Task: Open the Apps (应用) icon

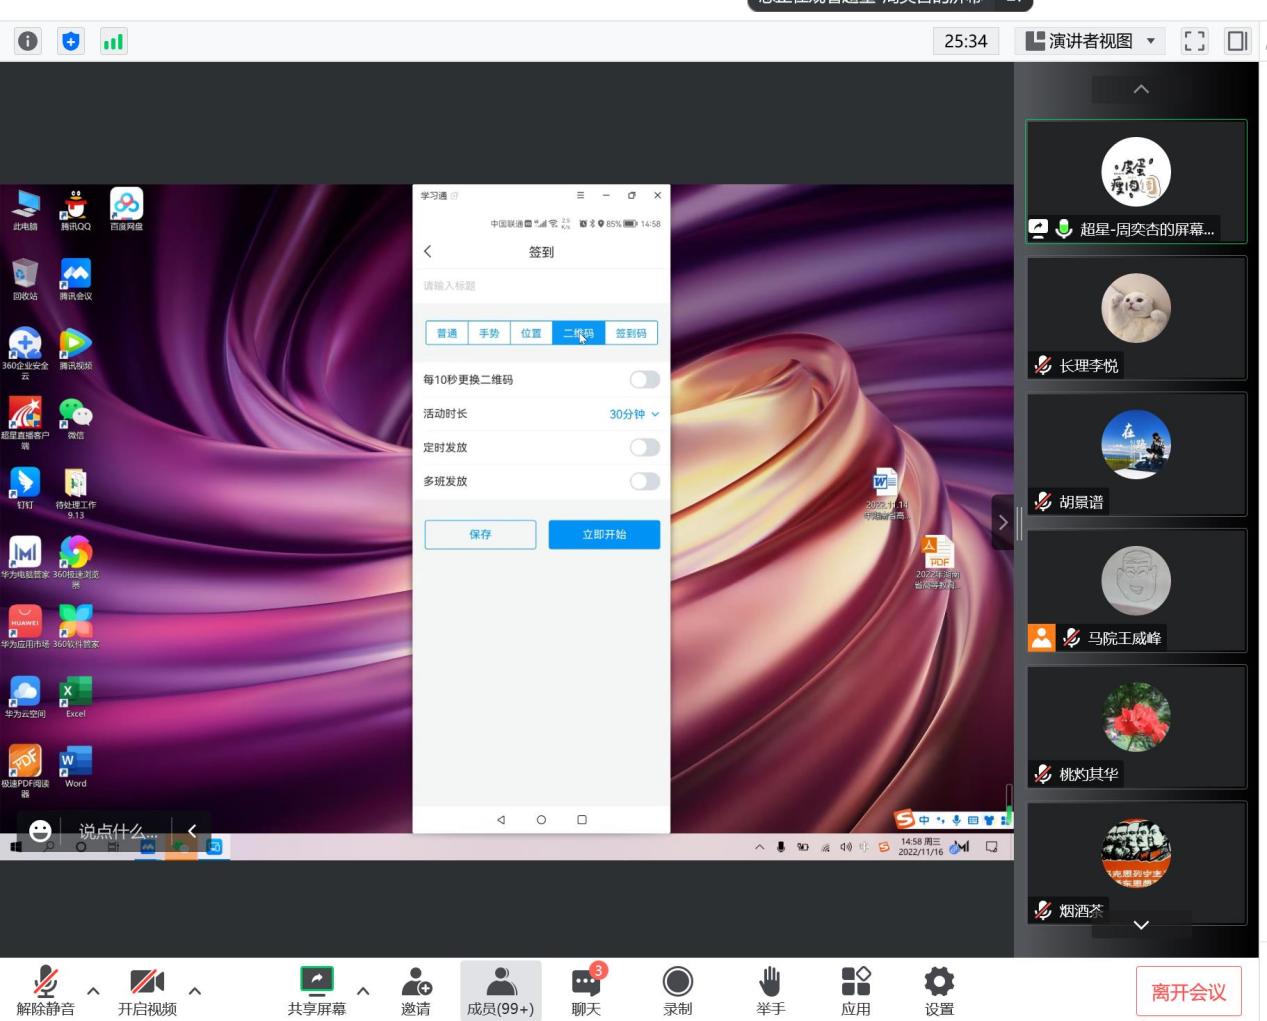Action: (x=855, y=990)
